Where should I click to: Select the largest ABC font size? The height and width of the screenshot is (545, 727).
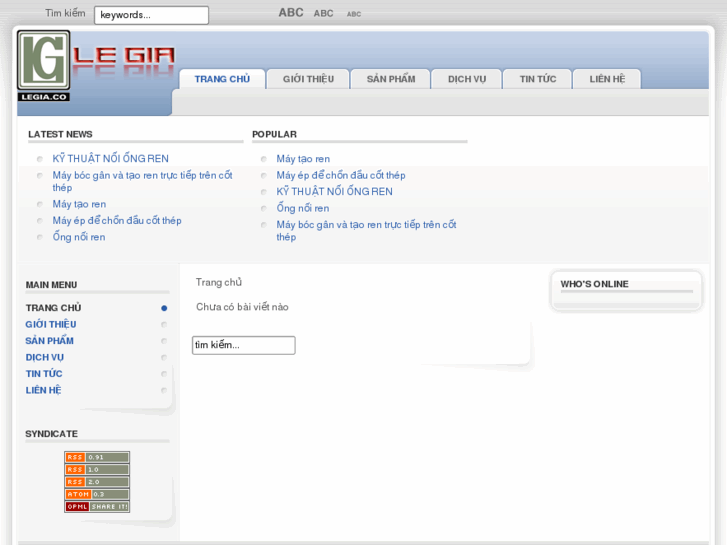[x=291, y=13]
